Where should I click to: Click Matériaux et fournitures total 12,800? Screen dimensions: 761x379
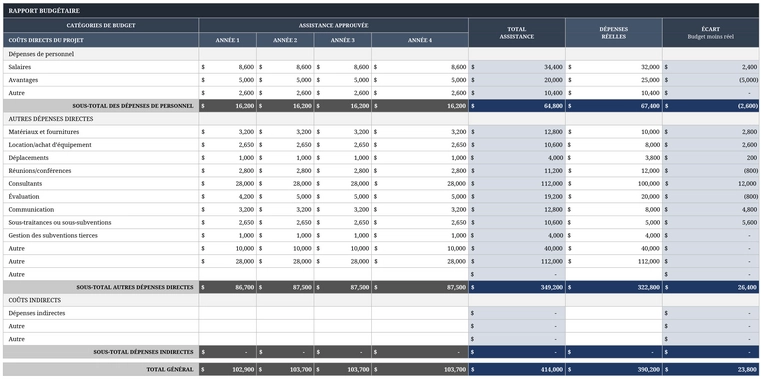[517, 132]
